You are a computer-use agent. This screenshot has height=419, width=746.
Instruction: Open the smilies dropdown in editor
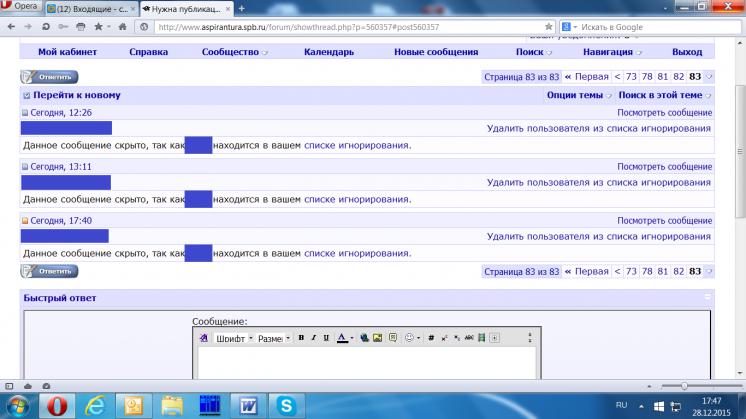[x=411, y=338]
